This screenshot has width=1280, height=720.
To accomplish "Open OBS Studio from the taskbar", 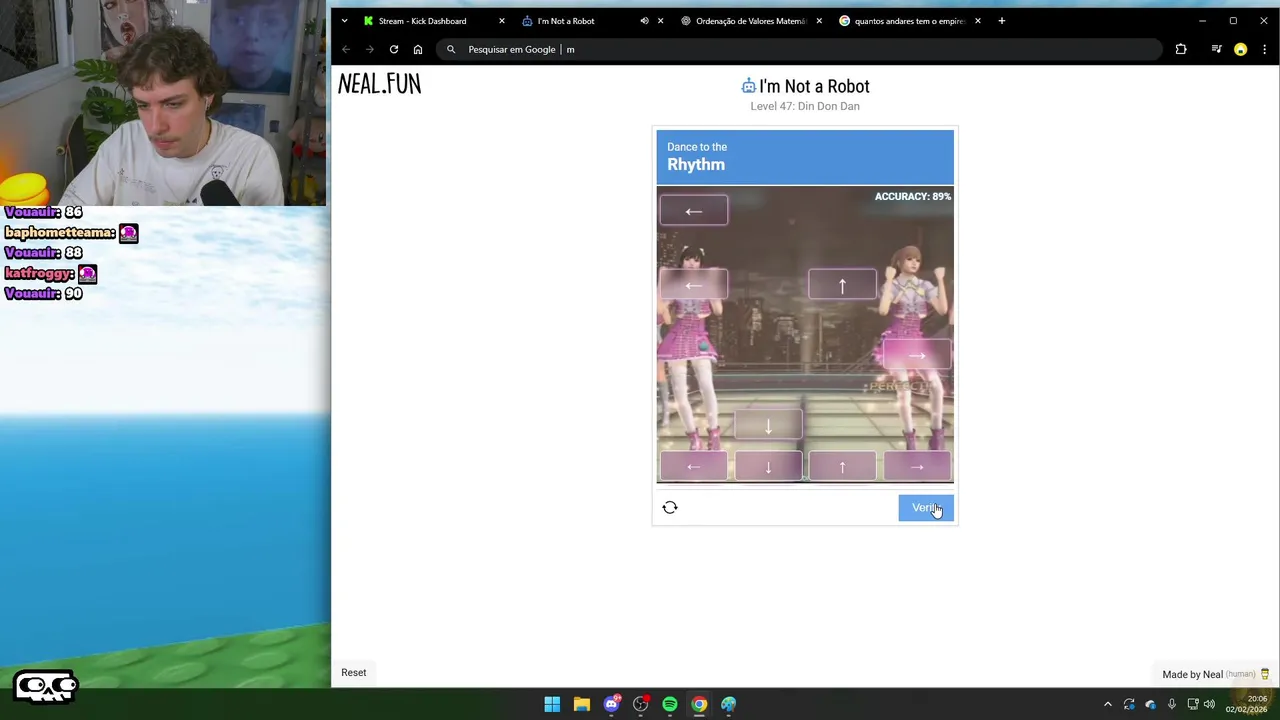I will point(640,704).
